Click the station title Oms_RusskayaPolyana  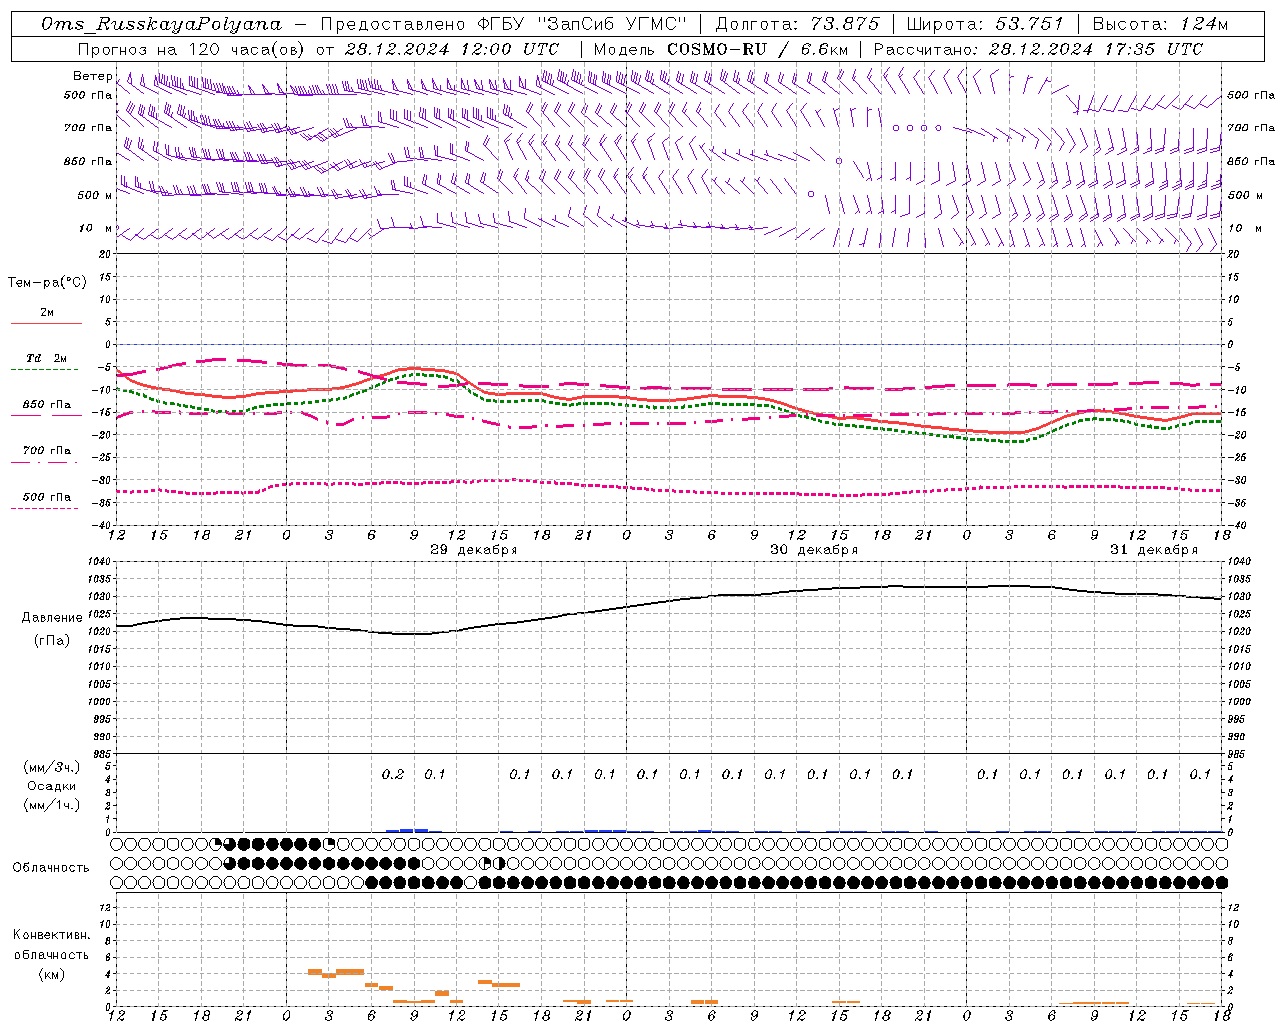[162, 24]
